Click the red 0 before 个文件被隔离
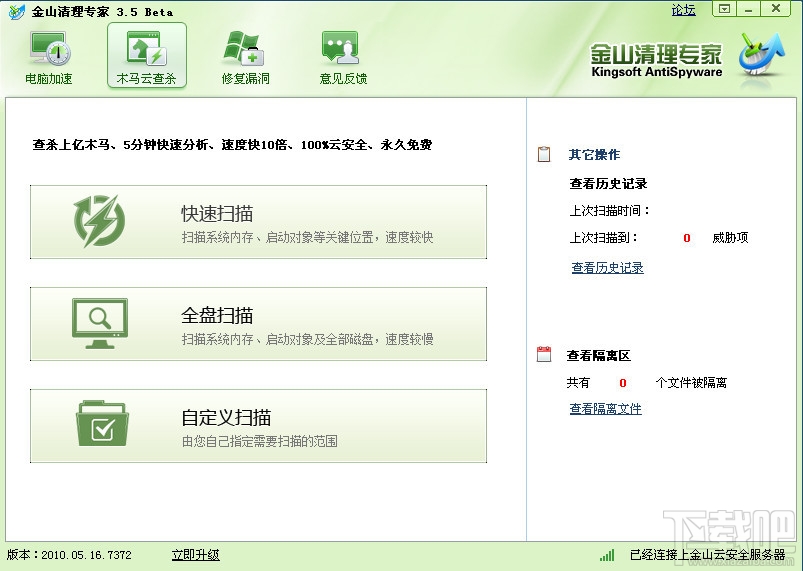This screenshot has height=571, width=803. (623, 383)
